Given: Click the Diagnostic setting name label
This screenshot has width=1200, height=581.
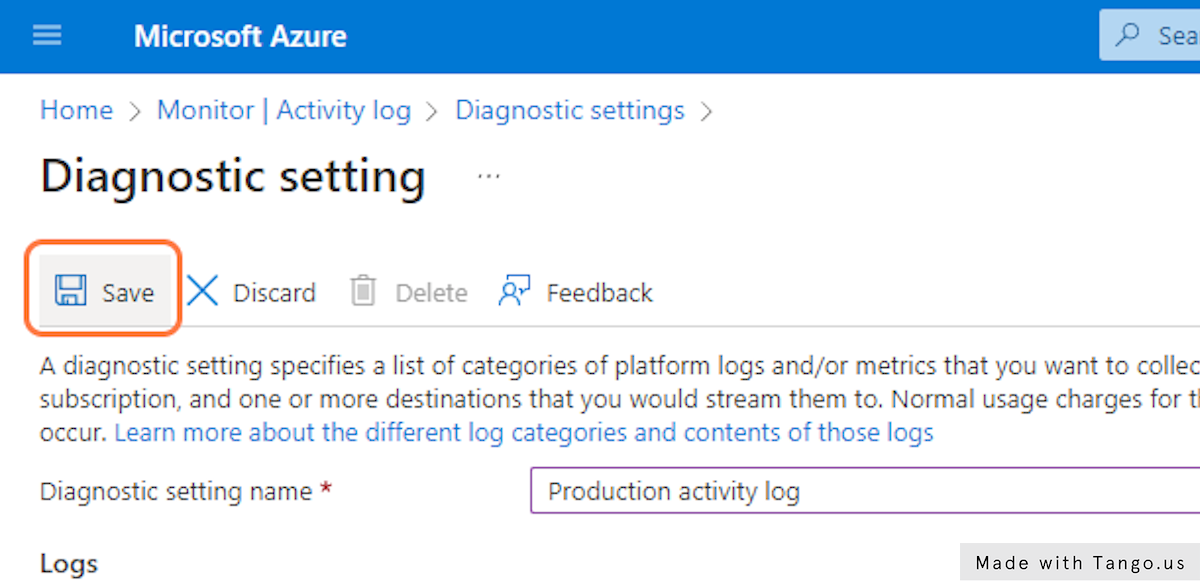Looking at the screenshot, I should (176, 491).
